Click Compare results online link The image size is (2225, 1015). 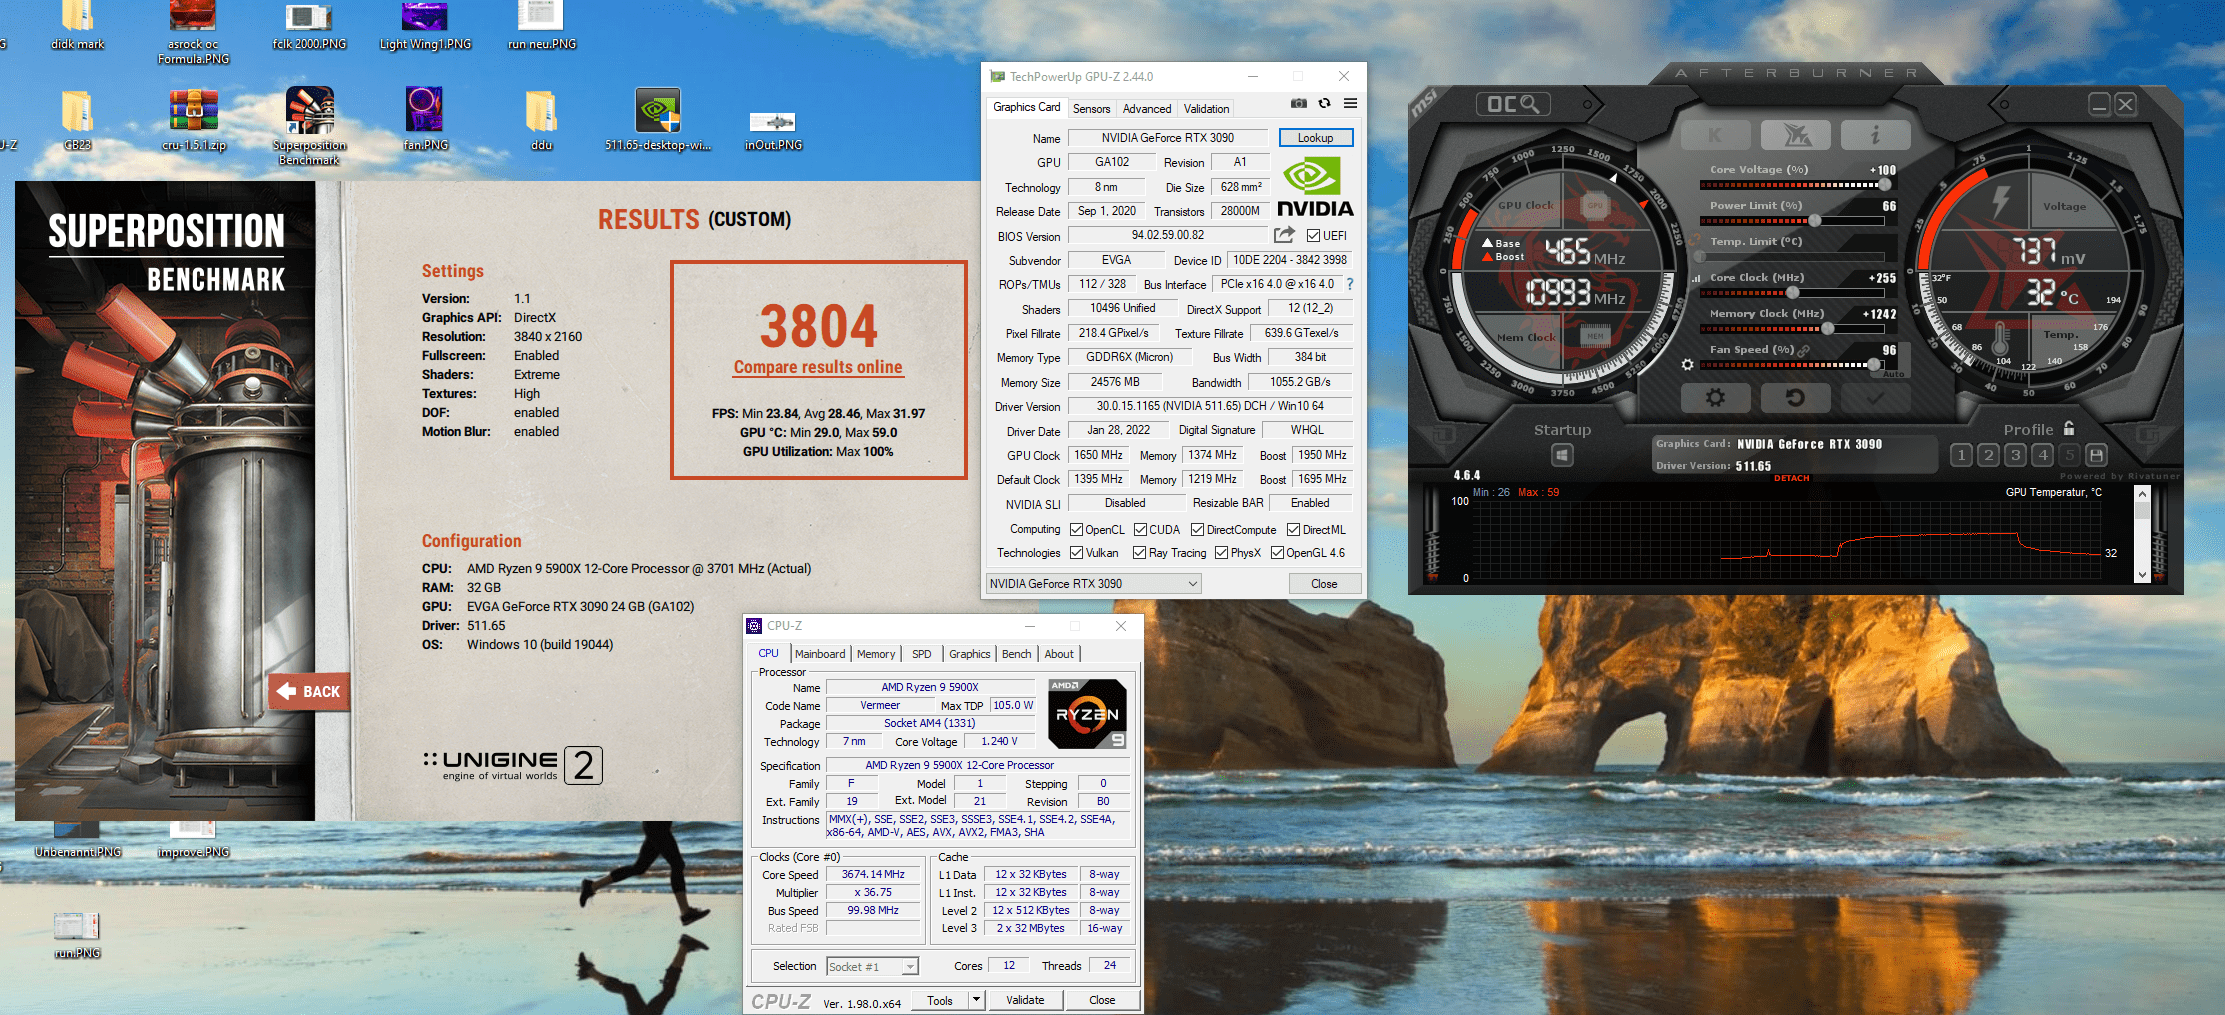[818, 367]
